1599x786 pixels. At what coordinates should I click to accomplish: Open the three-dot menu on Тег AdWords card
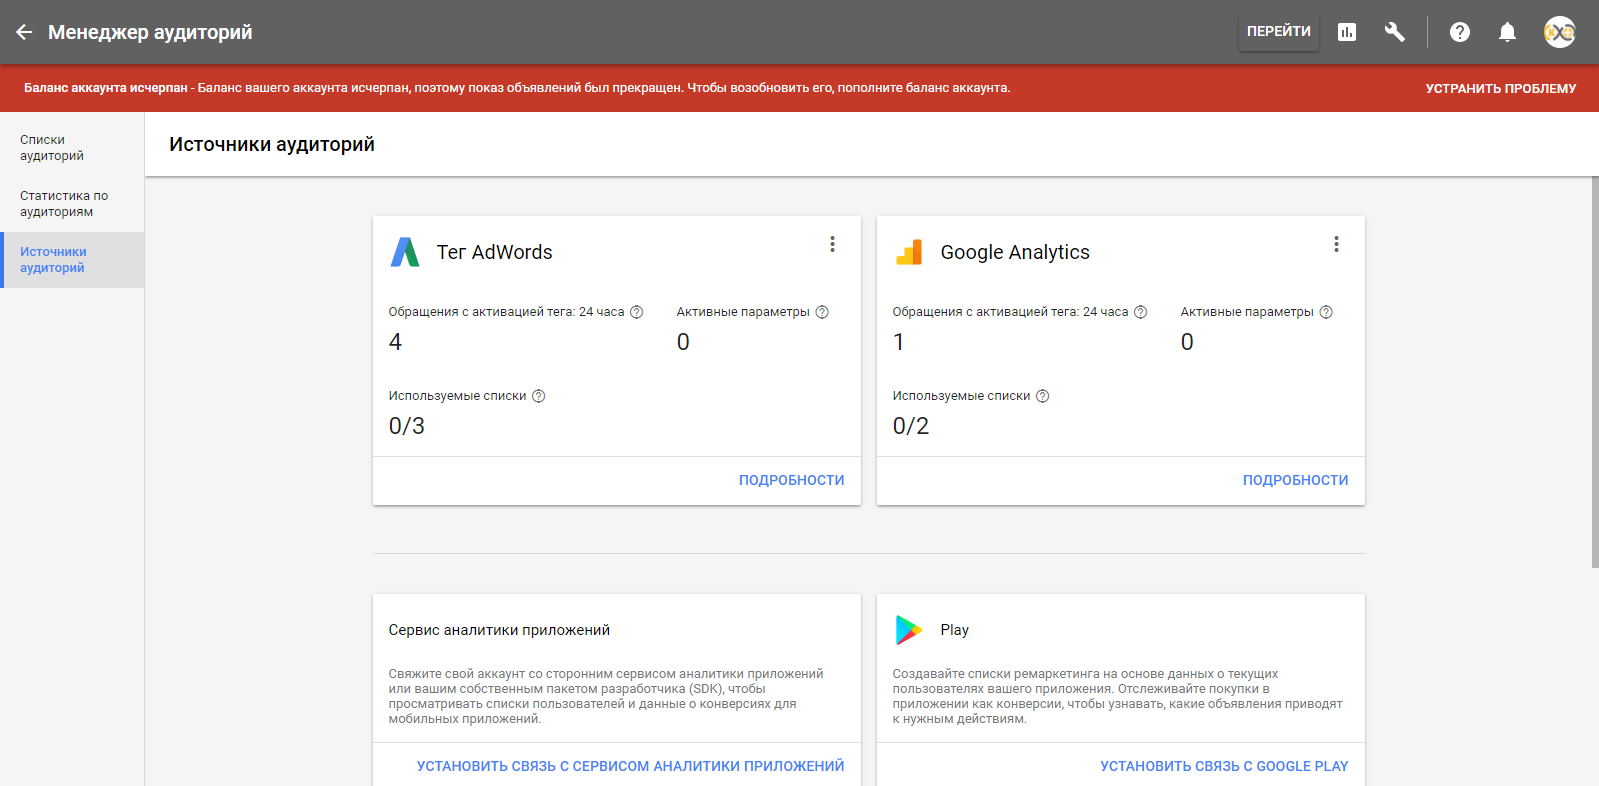click(x=832, y=244)
